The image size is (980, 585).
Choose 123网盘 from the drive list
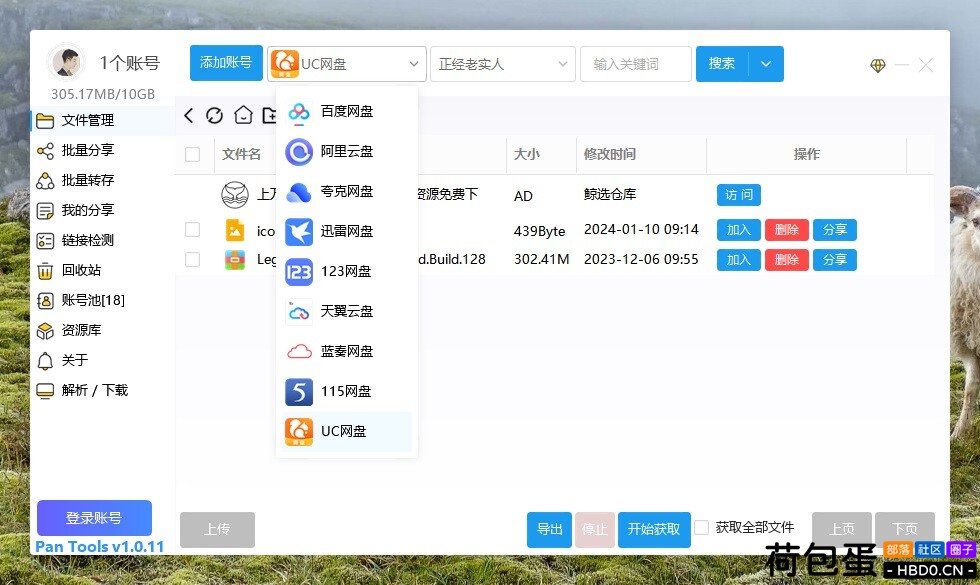coord(347,272)
